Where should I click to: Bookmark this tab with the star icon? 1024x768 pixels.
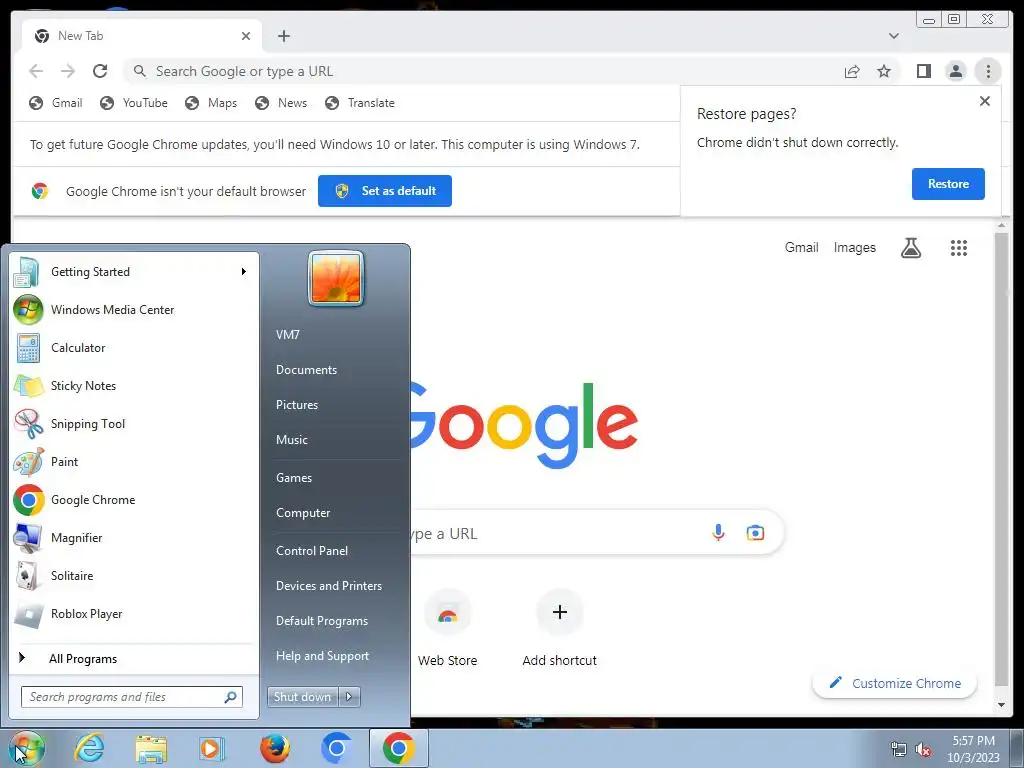pos(884,71)
